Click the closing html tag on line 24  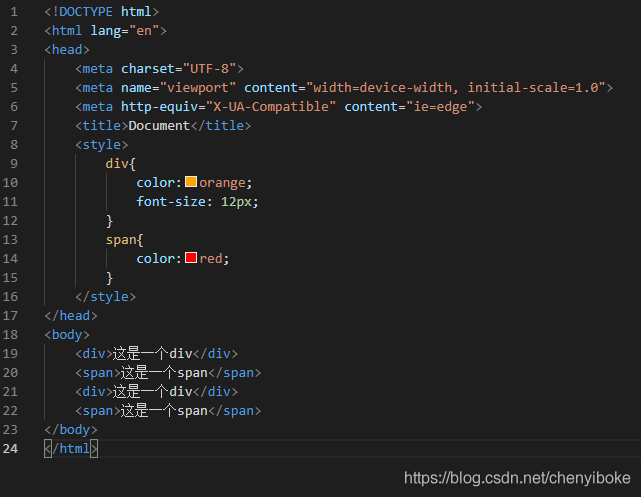pos(71,449)
